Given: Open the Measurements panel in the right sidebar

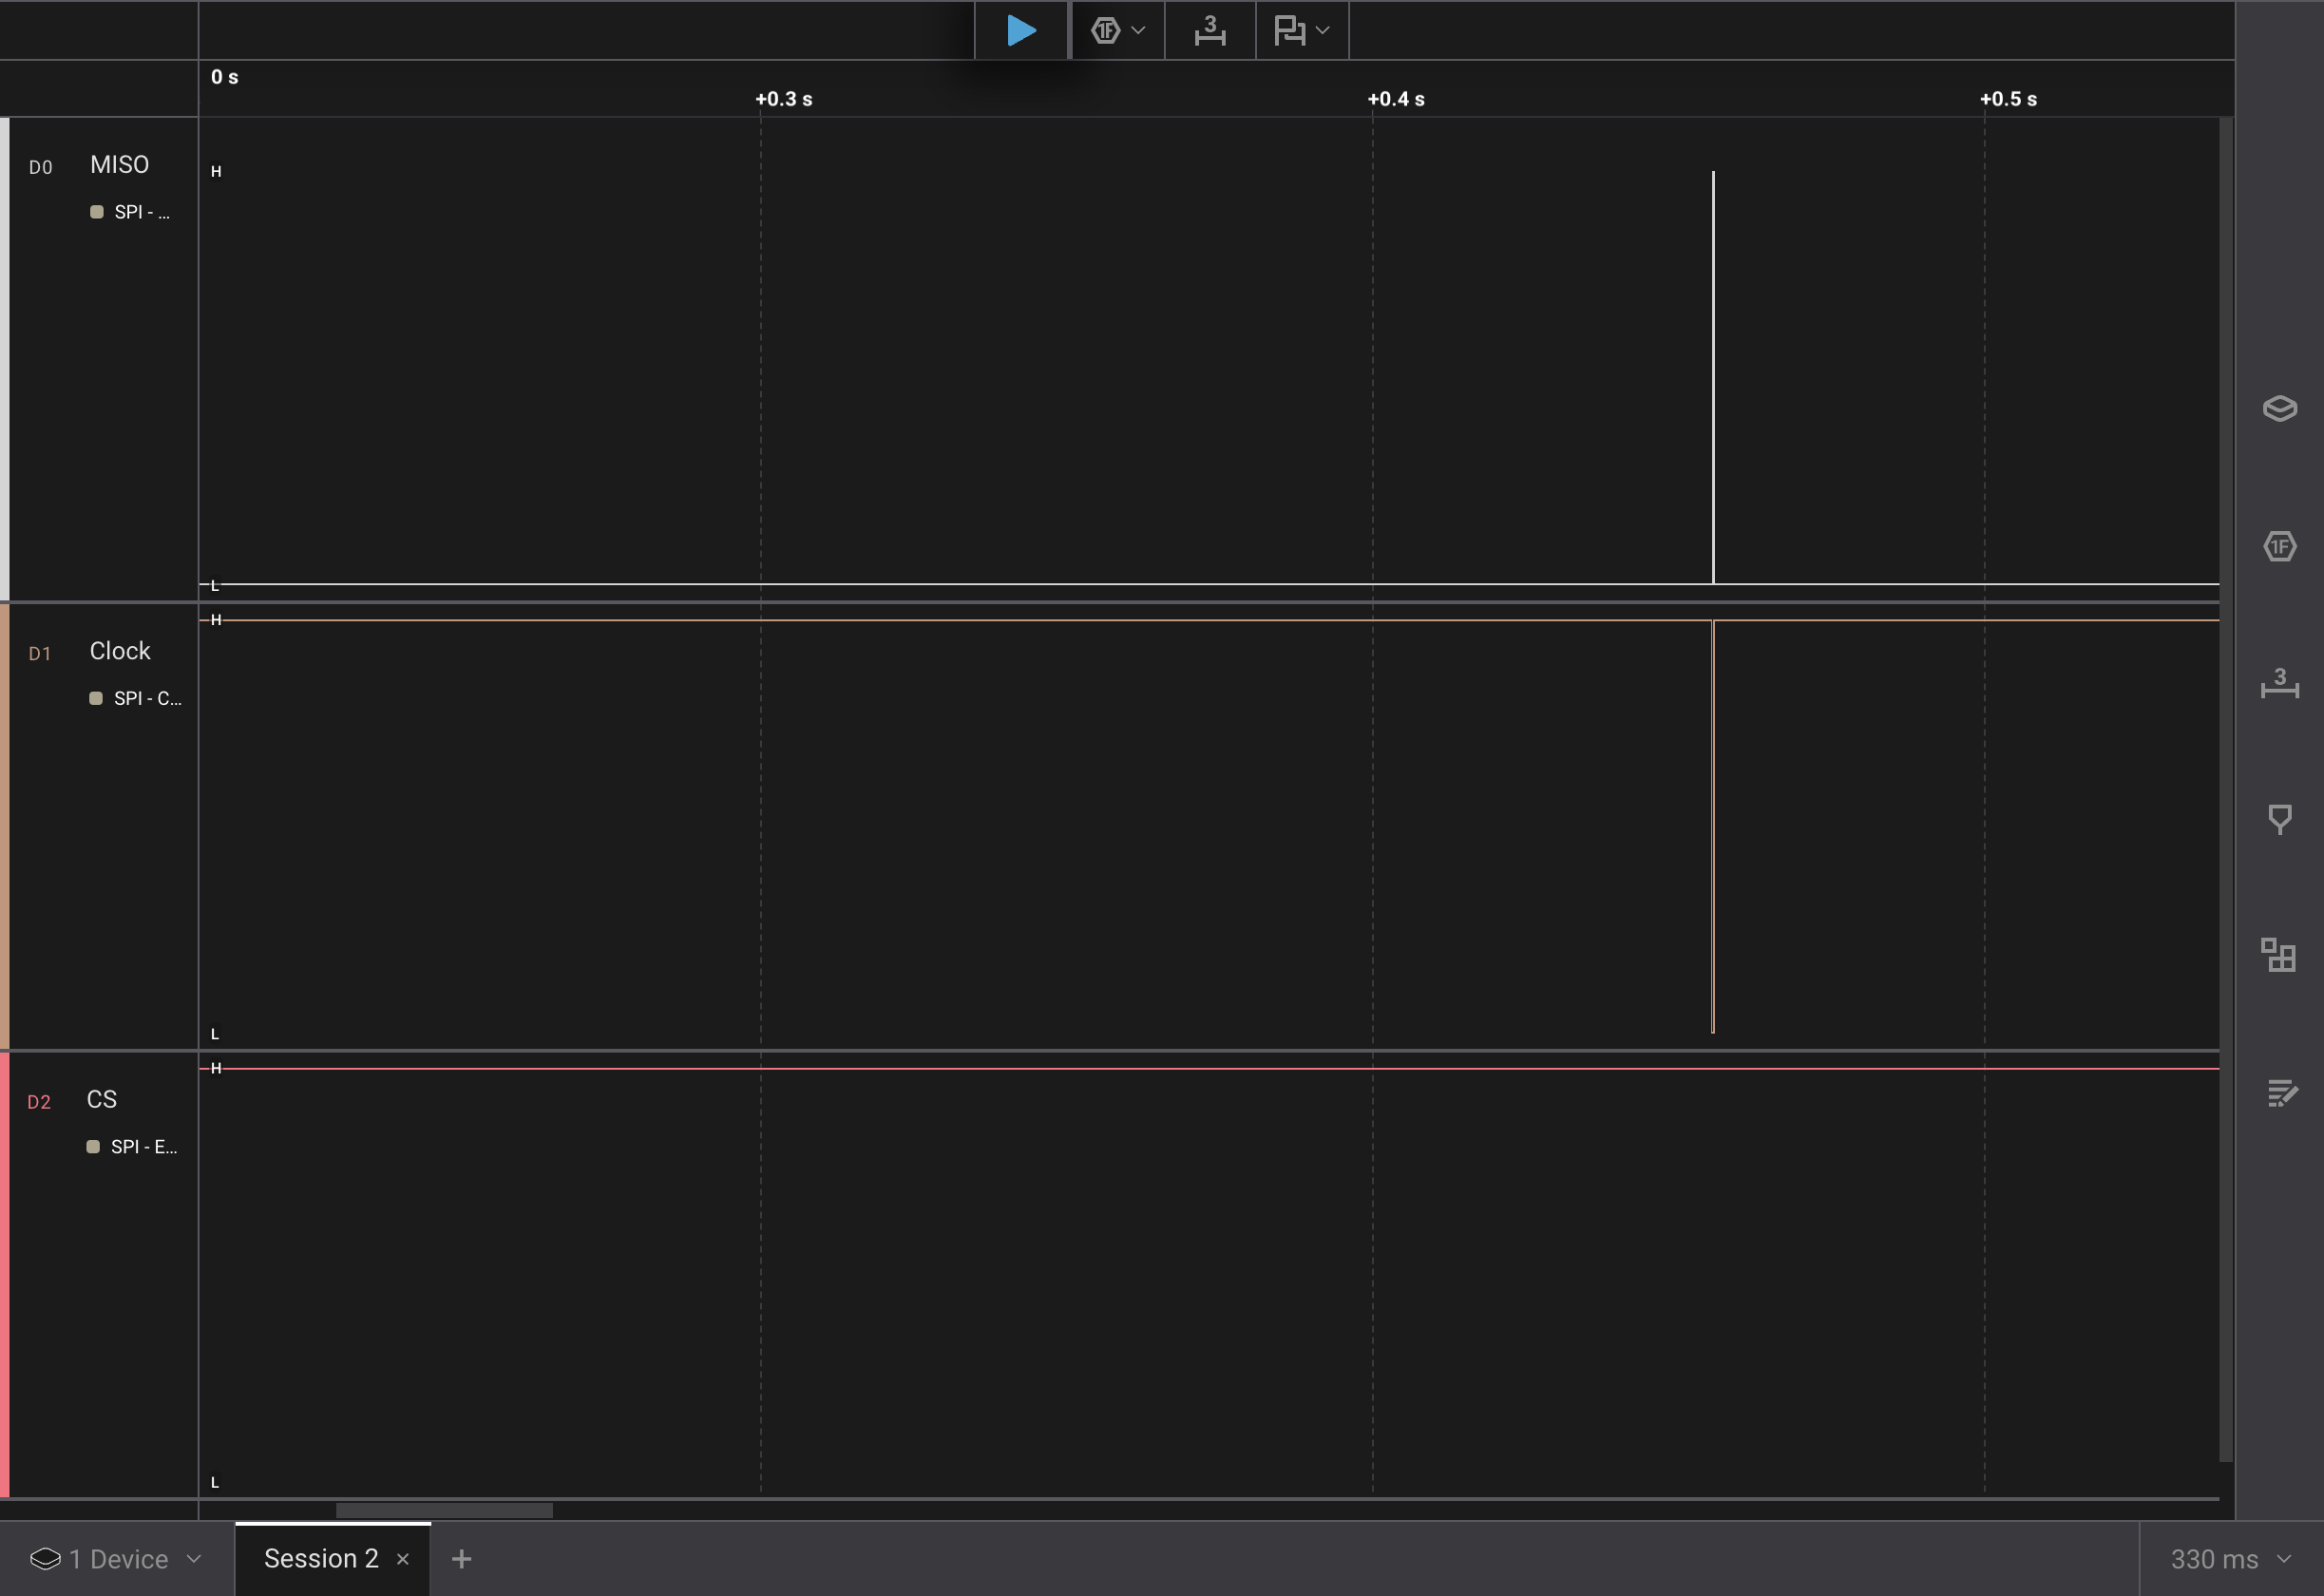Looking at the screenshot, I should coord(2281,686).
